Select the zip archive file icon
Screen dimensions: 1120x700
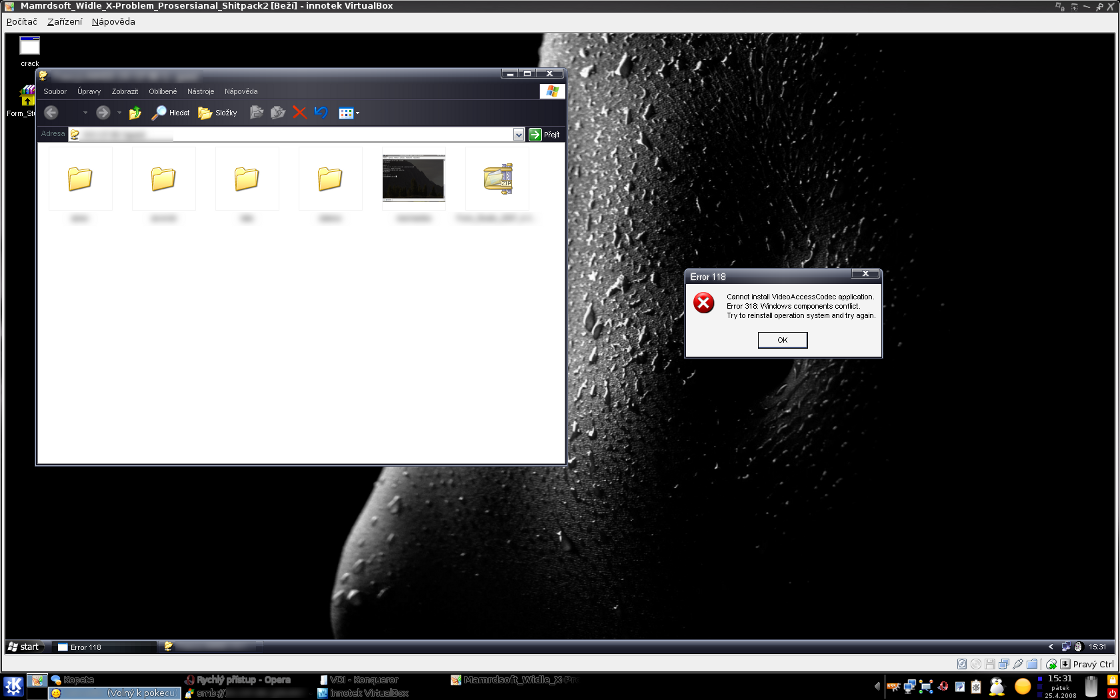(497, 178)
